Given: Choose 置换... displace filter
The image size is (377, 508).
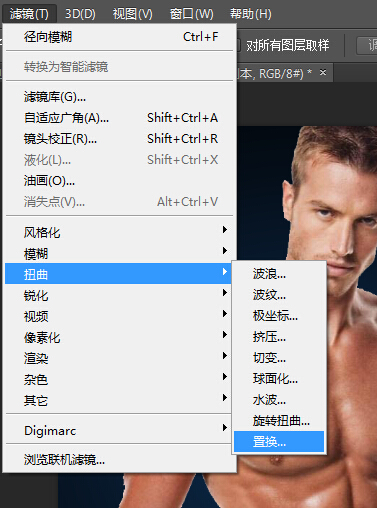Looking at the screenshot, I should point(279,442).
